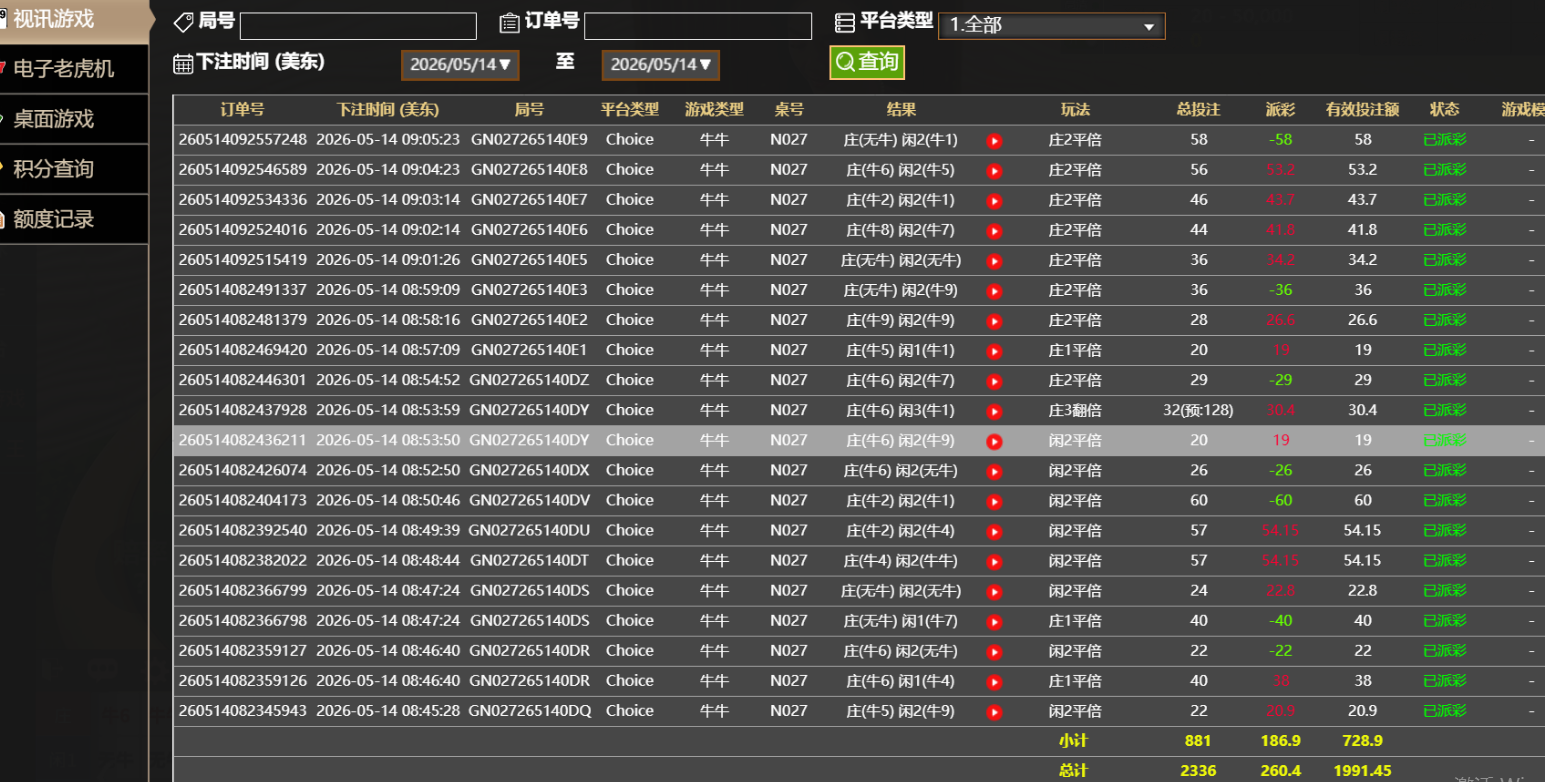Viewport: 1545px width, 782px height.
Task: Play video for order 260514082382022
Action: click(x=994, y=561)
